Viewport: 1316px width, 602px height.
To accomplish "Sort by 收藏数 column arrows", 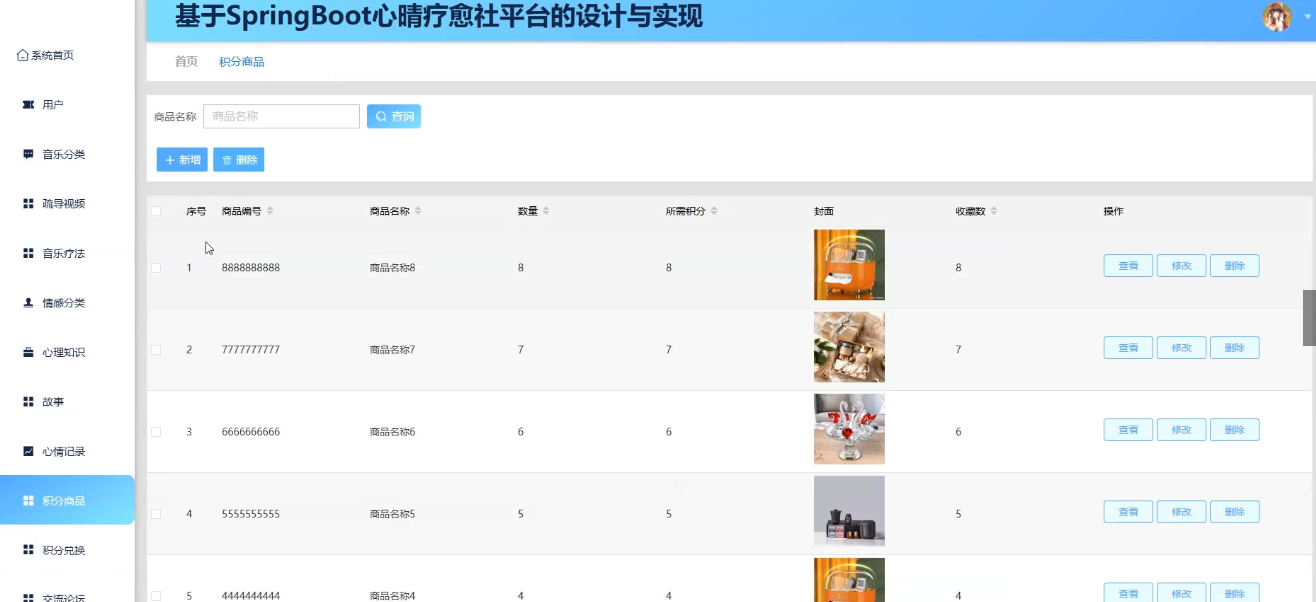I will tap(994, 211).
